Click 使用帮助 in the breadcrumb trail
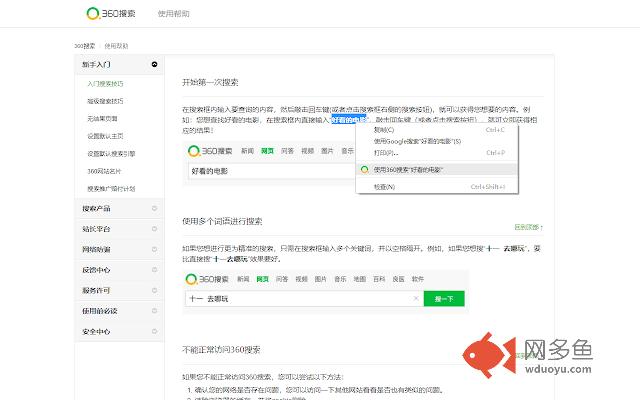Viewport: 640px width, 400px height. [x=116, y=46]
